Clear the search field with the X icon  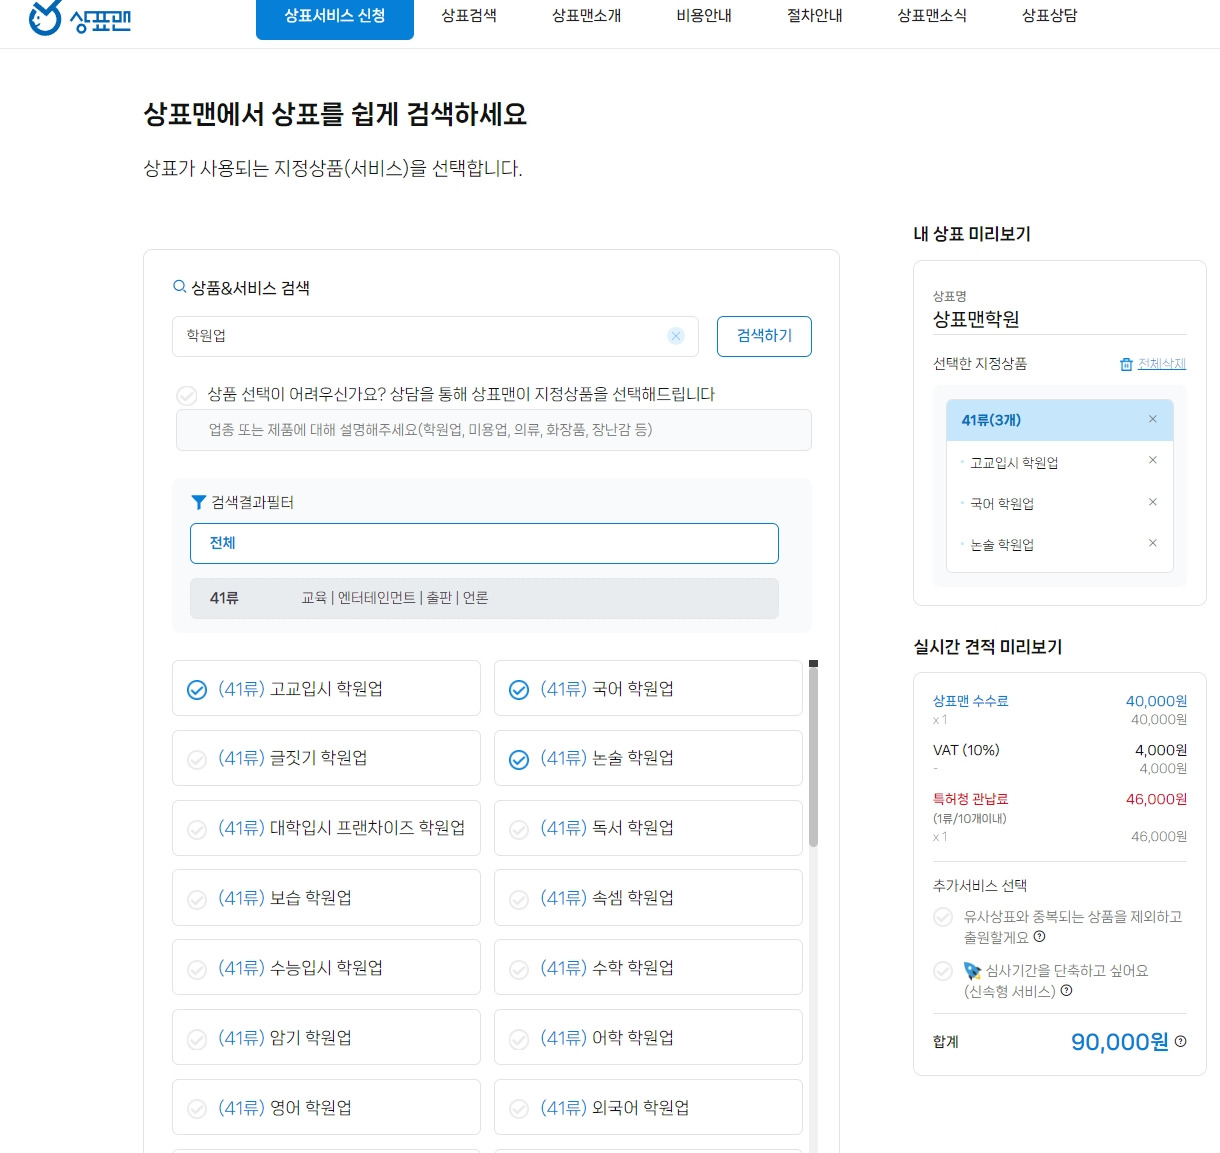pyautogui.click(x=676, y=336)
